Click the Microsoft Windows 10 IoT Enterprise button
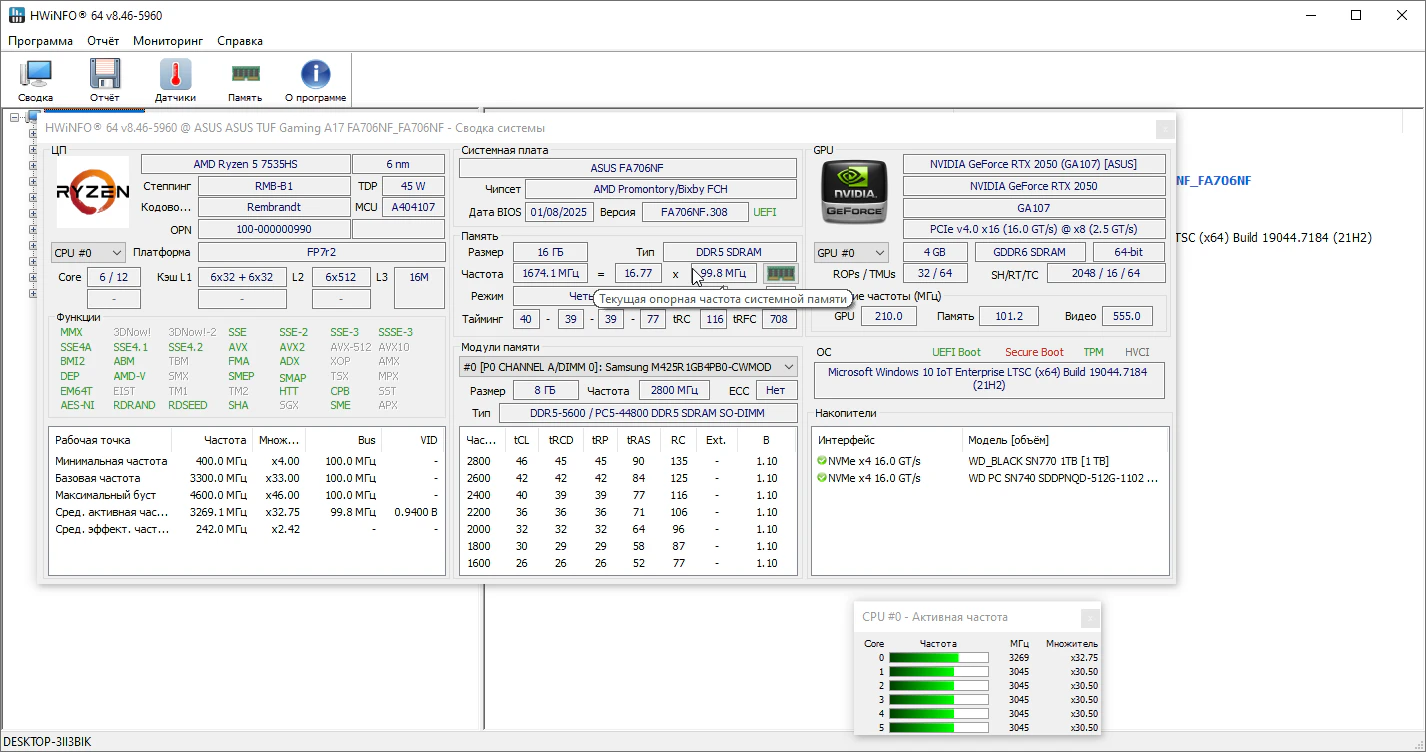Image resolution: width=1426 pixels, height=752 pixels. pyautogui.click(x=989, y=379)
